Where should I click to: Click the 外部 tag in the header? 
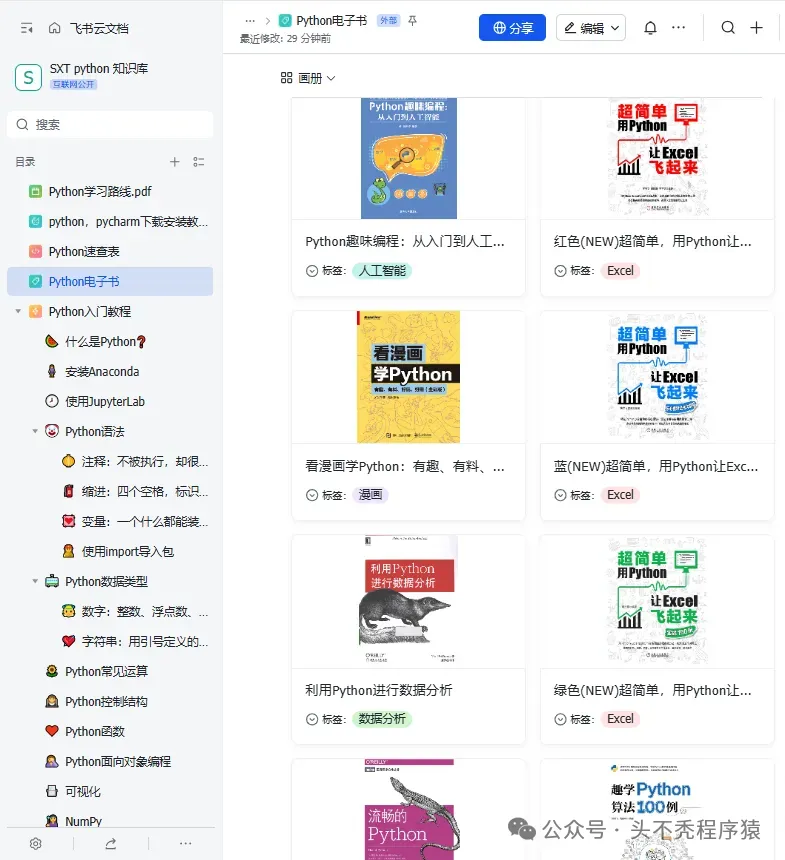coord(388,21)
